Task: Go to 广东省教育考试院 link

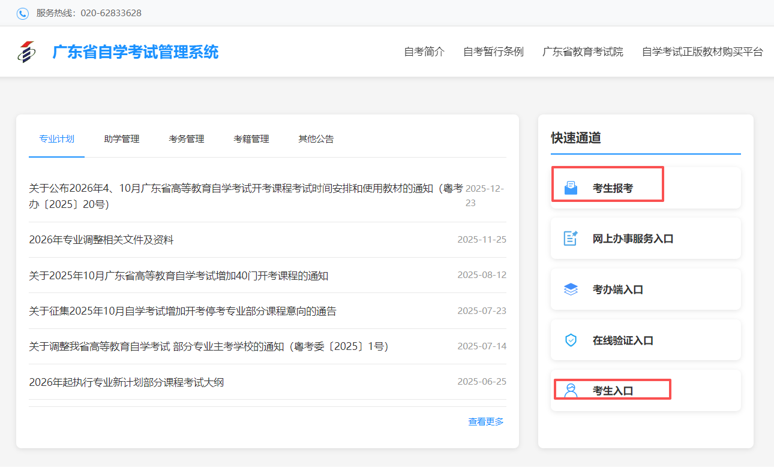Action: click(582, 52)
